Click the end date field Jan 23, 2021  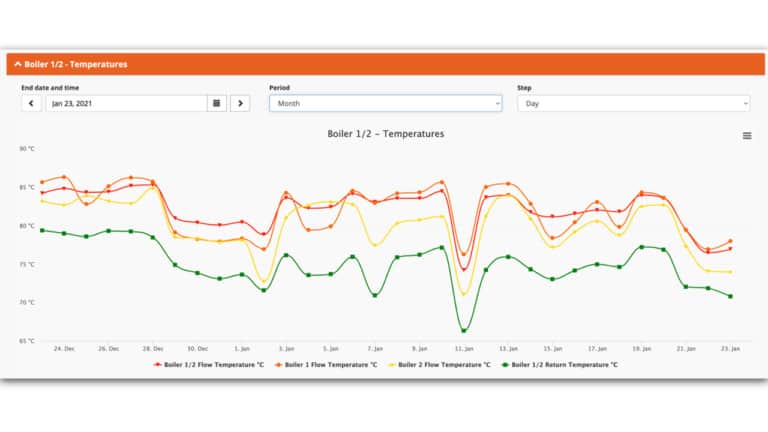(x=125, y=103)
